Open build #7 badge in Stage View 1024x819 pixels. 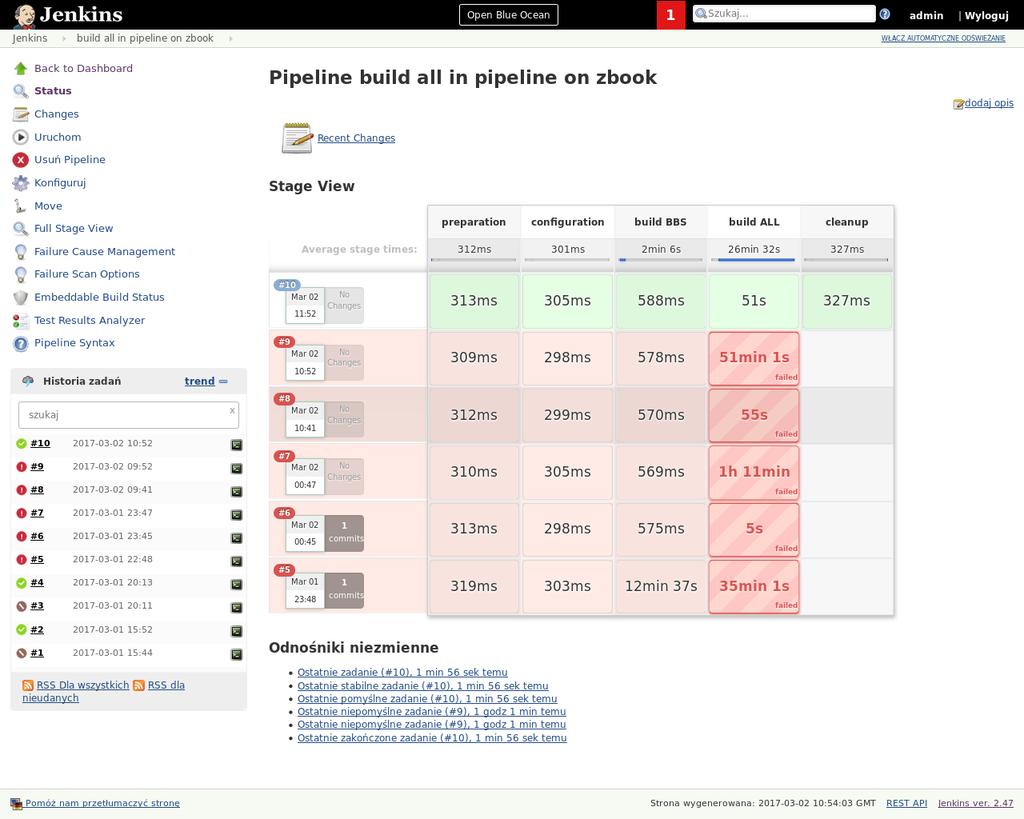pos(284,456)
